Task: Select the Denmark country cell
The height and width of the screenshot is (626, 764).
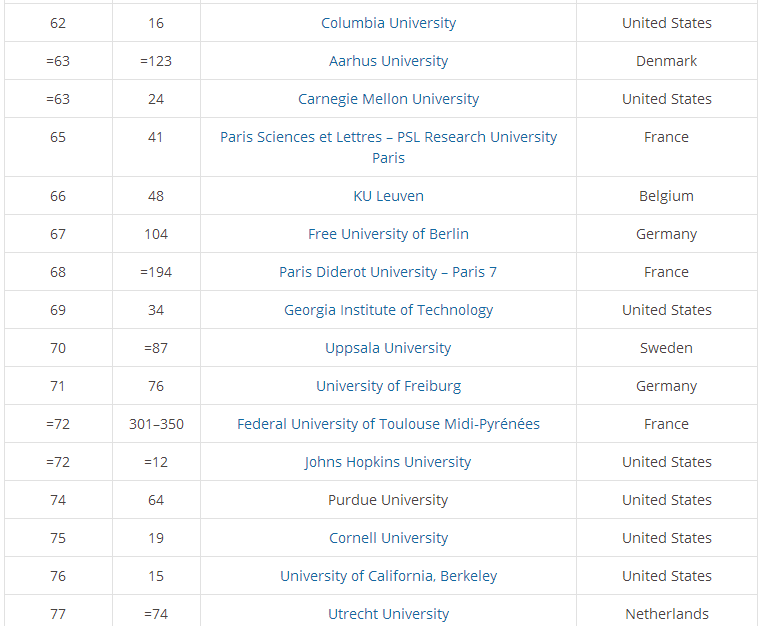Action: (x=667, y=61)
